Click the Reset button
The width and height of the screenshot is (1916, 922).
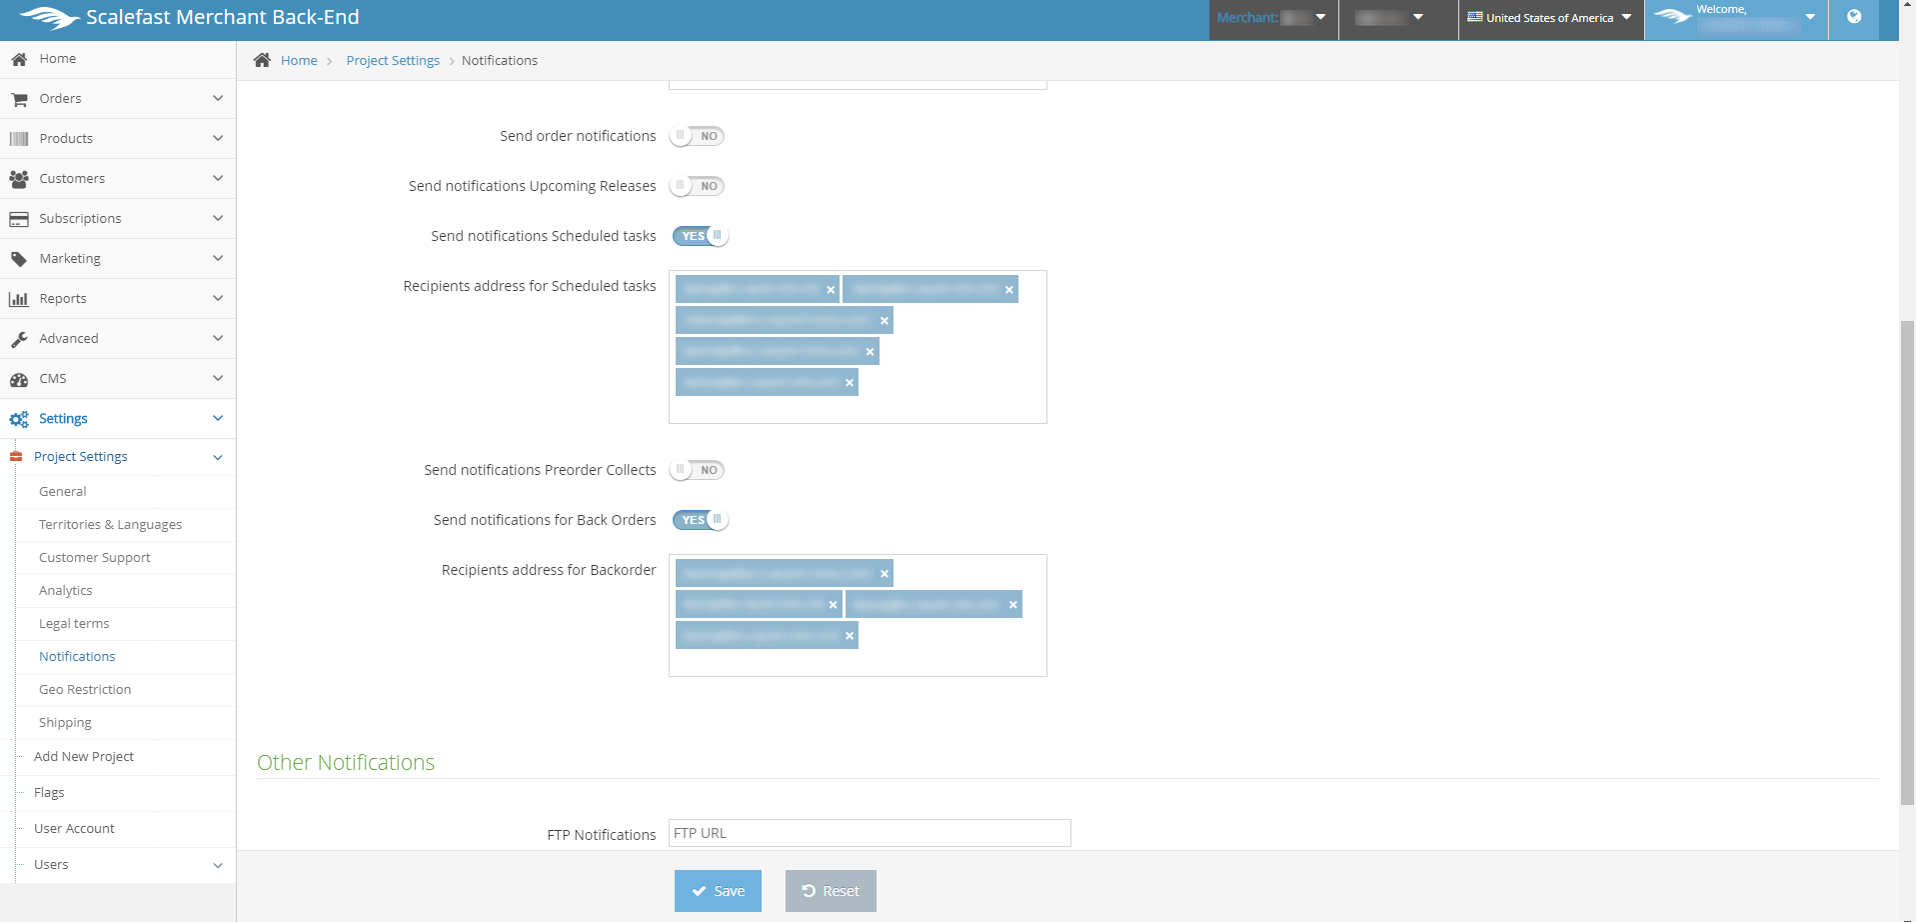coord(830,891)
